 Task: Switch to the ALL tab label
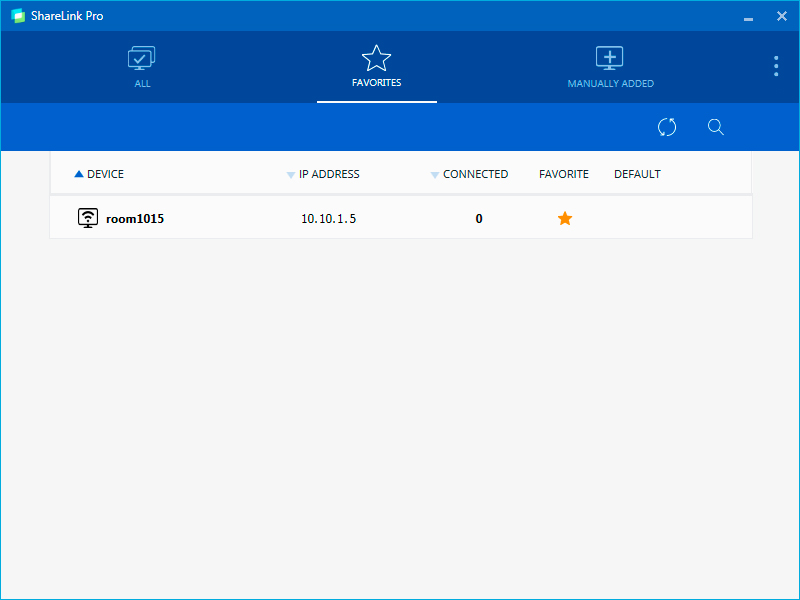pos(142,84)
